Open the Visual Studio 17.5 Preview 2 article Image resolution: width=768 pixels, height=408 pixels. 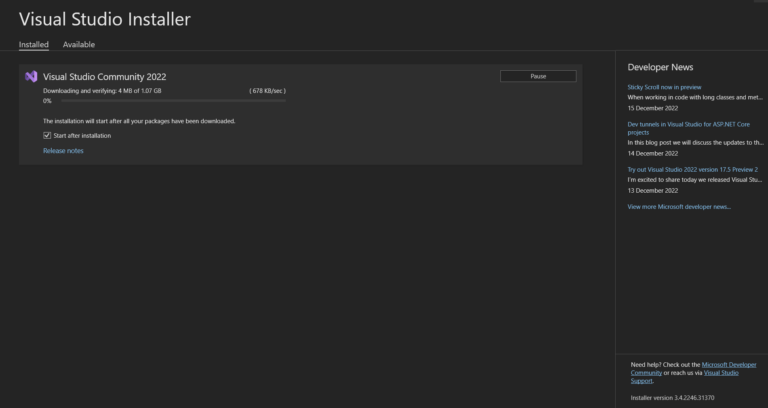pos(692,170)
